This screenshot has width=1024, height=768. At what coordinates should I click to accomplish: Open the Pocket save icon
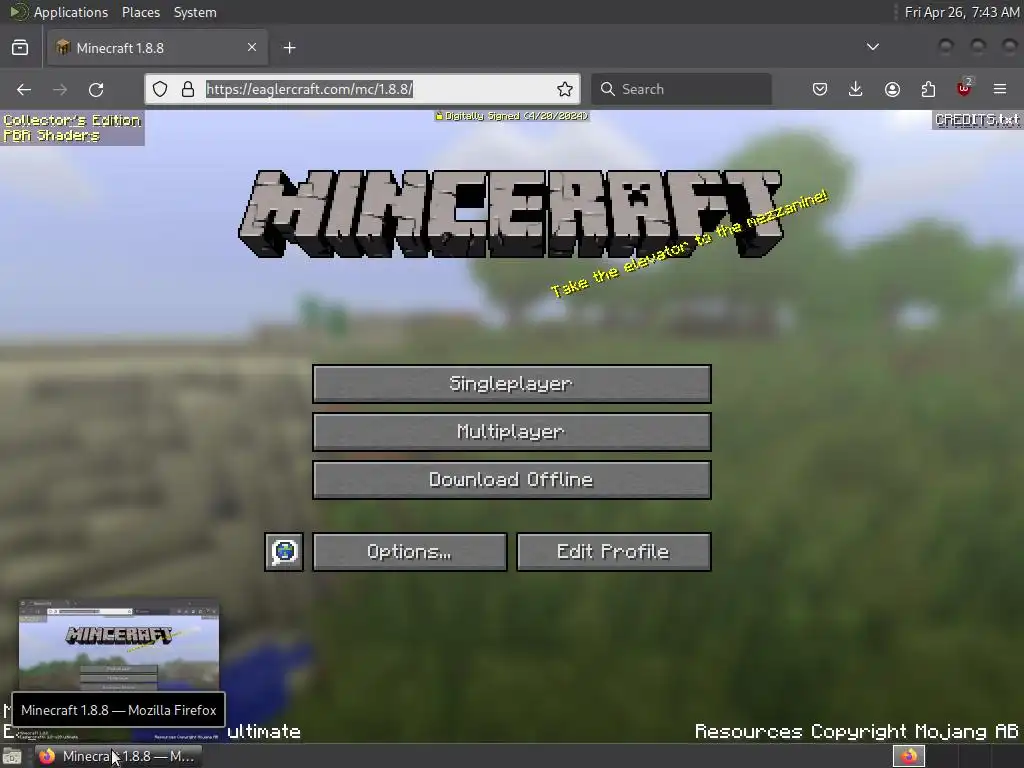(x=820, y=89)
